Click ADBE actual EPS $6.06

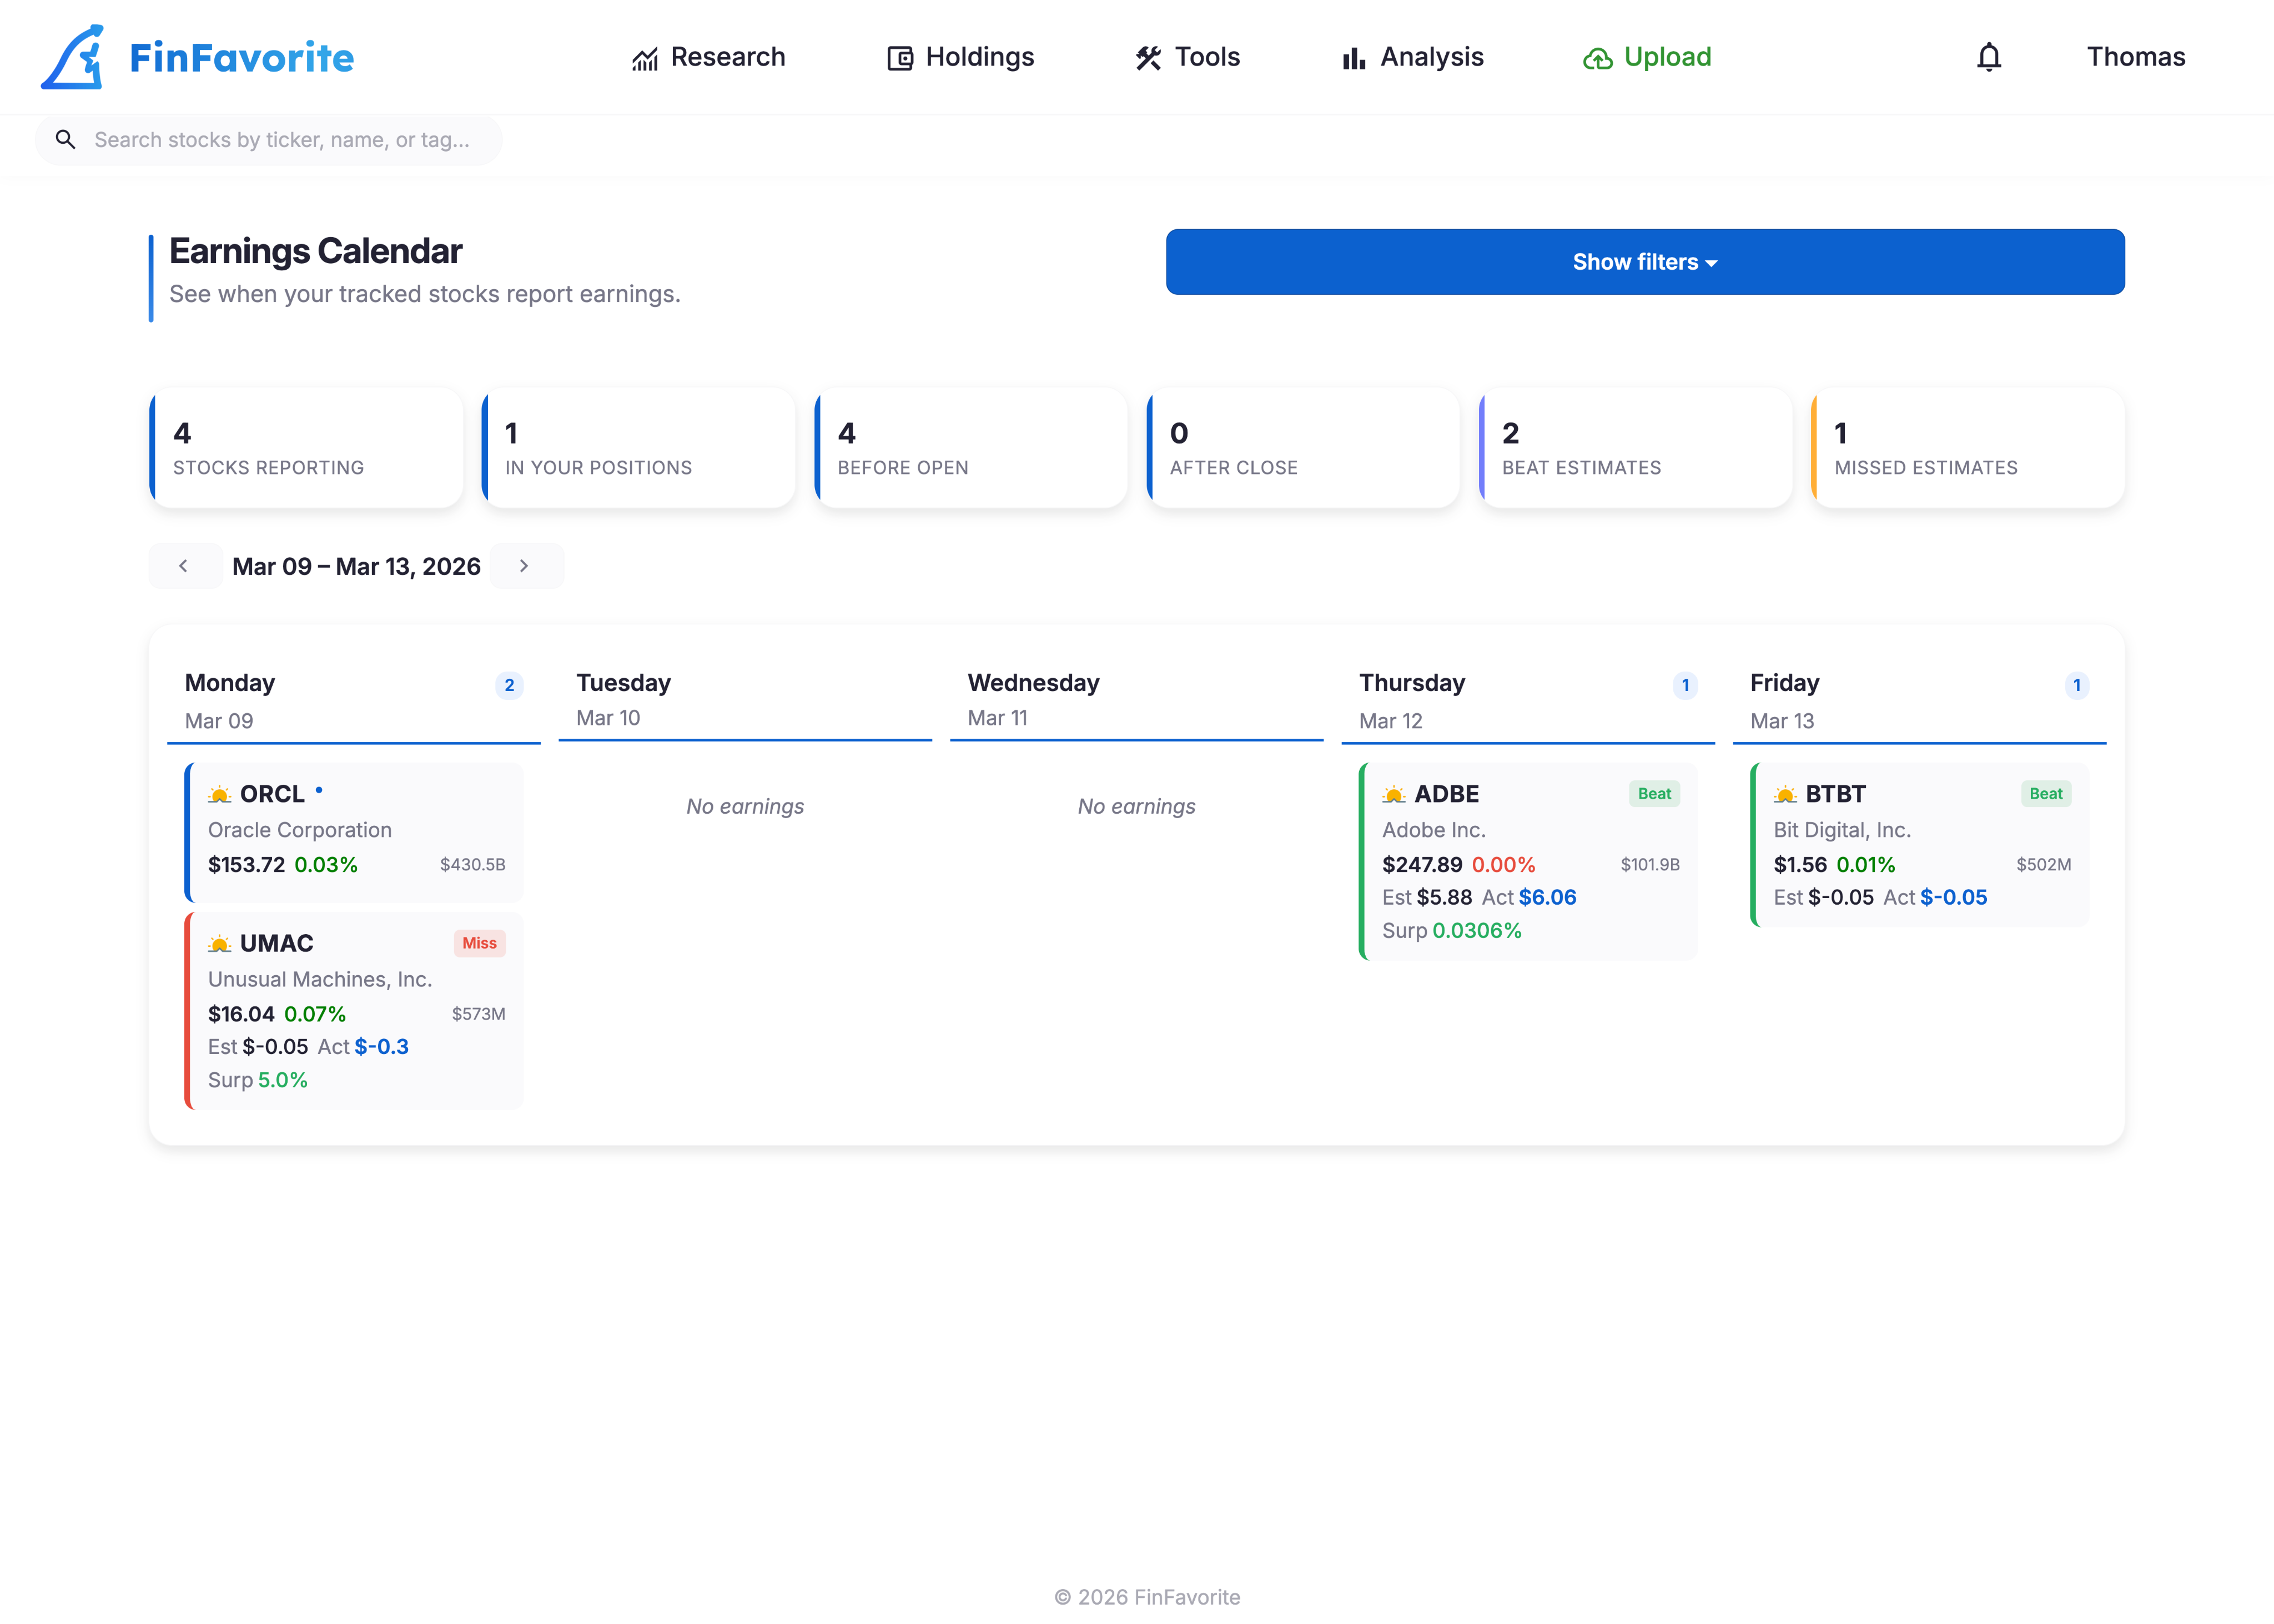pyautogui.click(x=1547, y=898)
